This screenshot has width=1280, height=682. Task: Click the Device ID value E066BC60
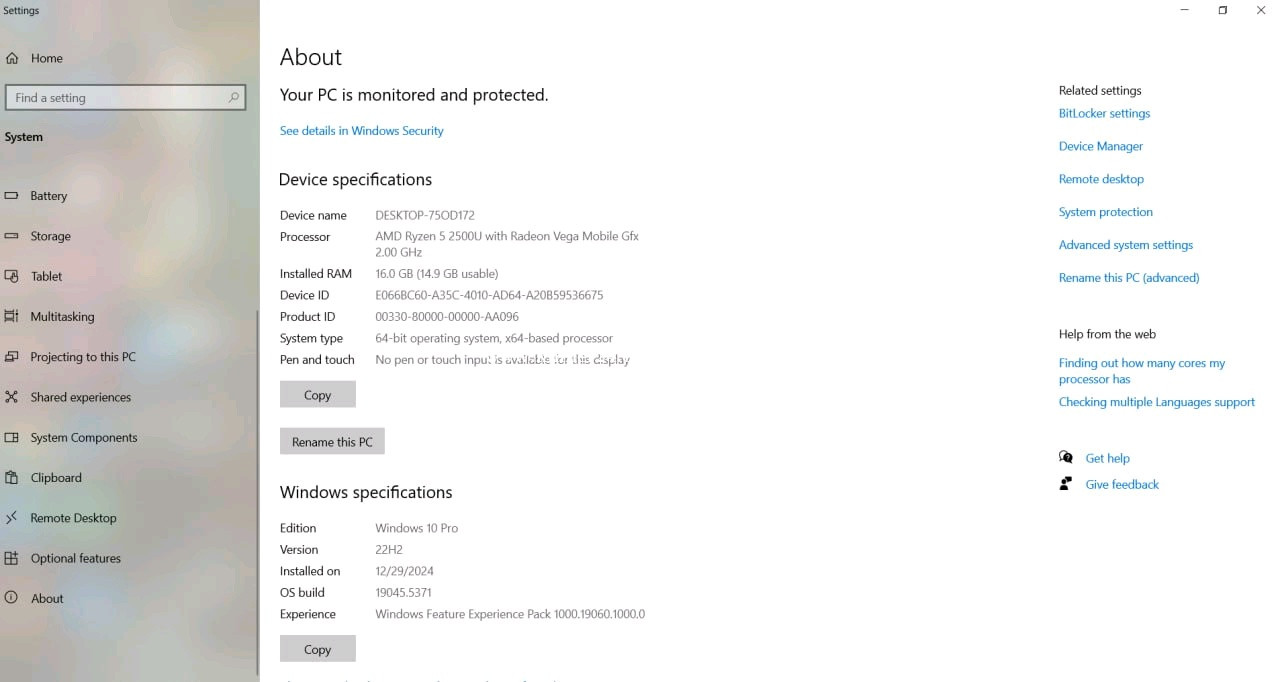(x=489, y=295)
